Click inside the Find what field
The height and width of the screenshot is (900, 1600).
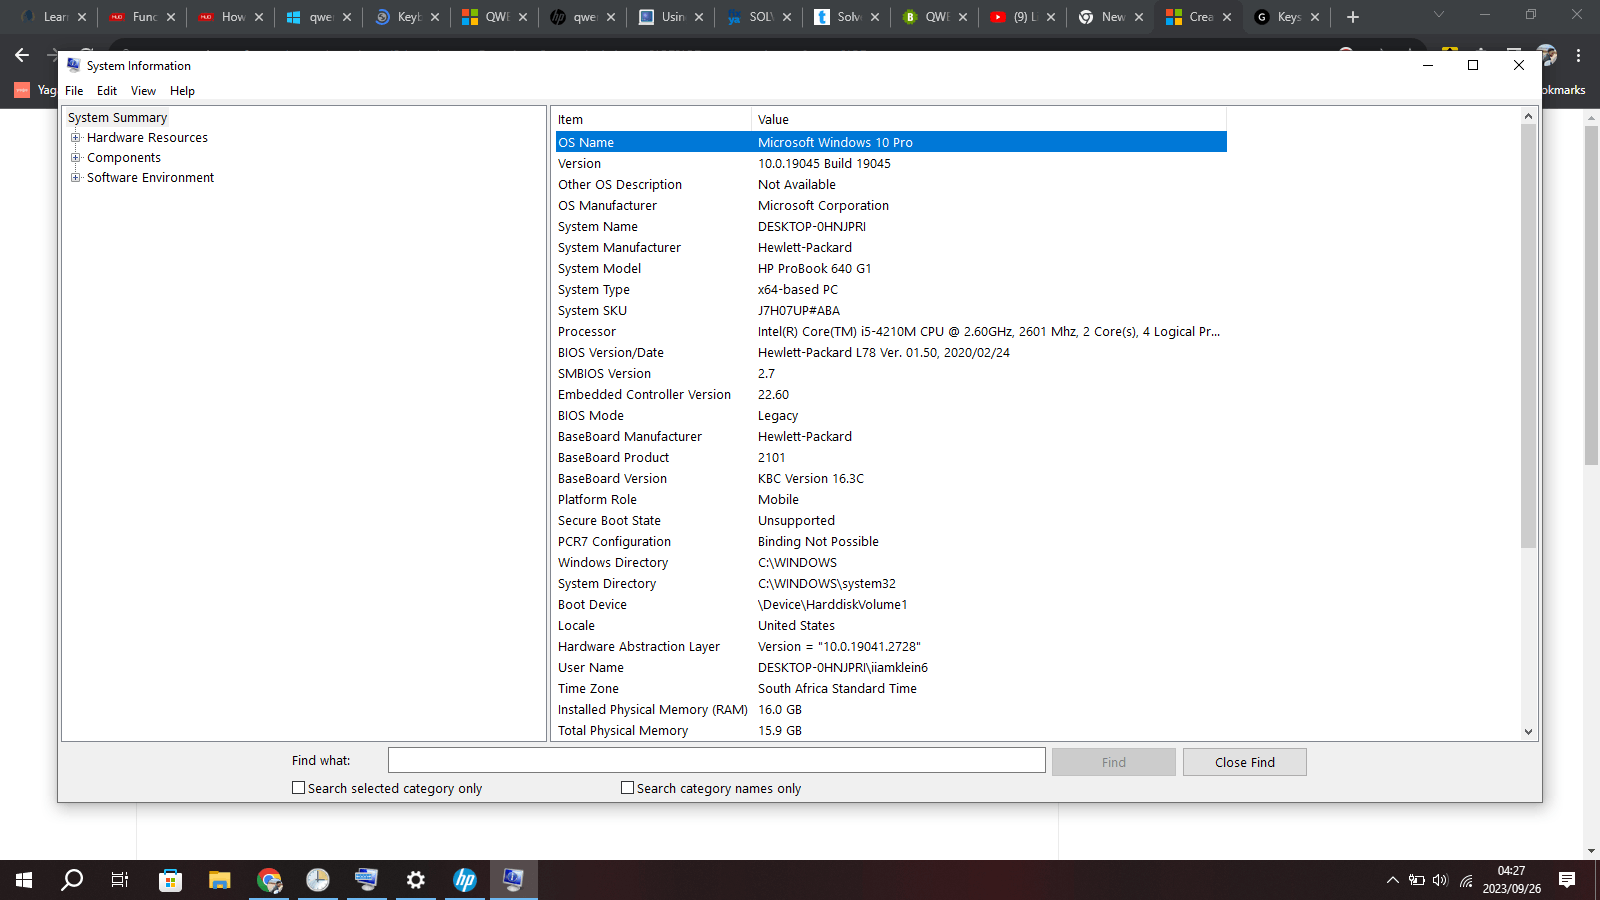coord(715,760)
